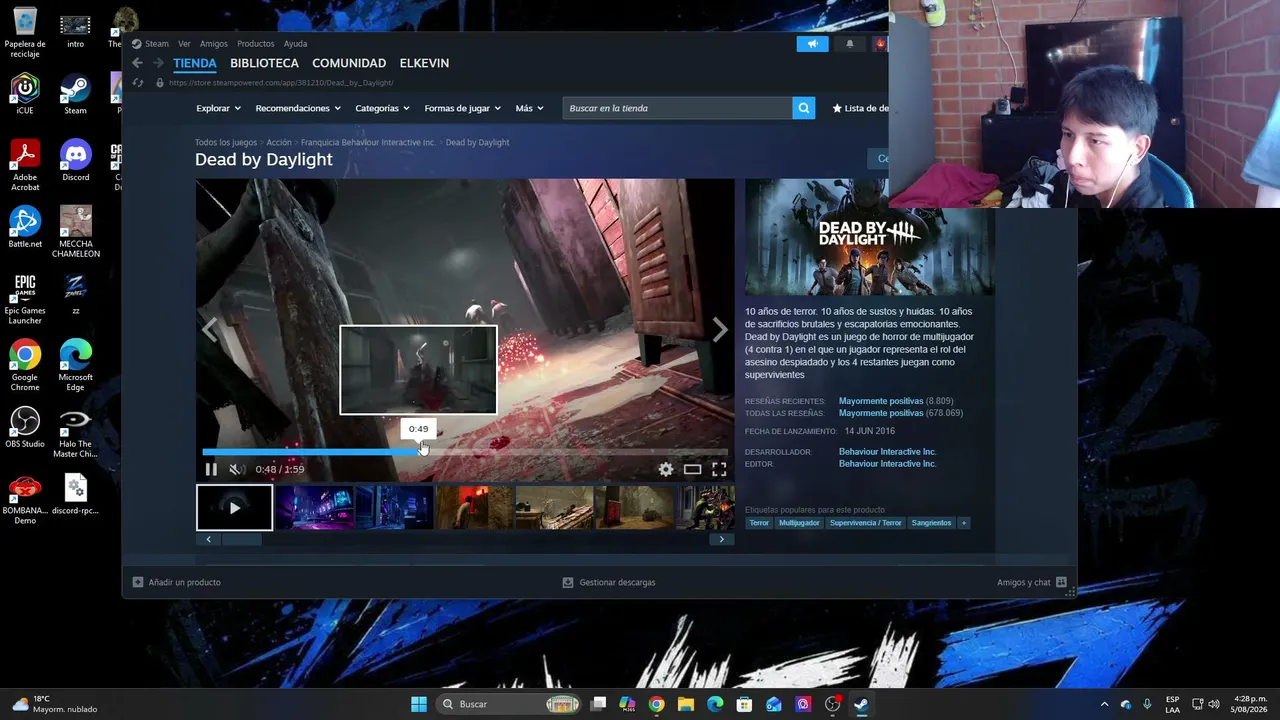The height and width of the screenshot is (720, 1280).
Task: Click 'Añadir un producto'
Action: pos(177,582)
